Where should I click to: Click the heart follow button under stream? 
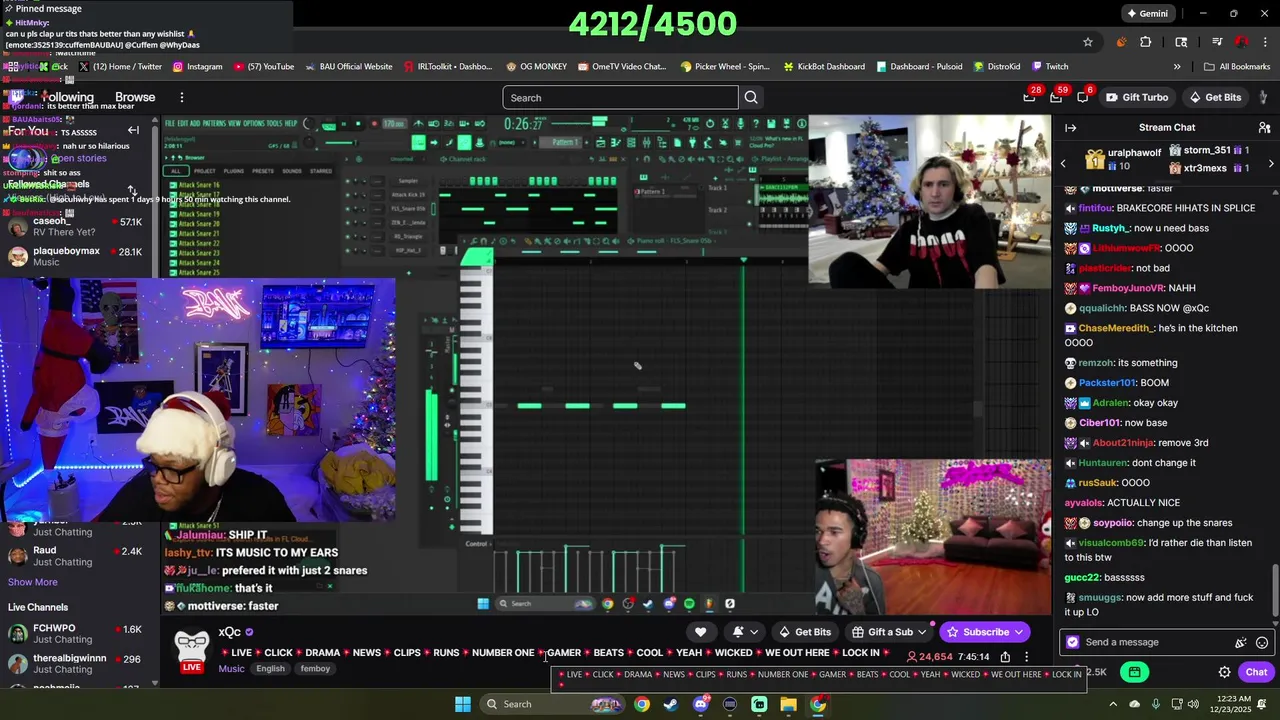[701, 632]
